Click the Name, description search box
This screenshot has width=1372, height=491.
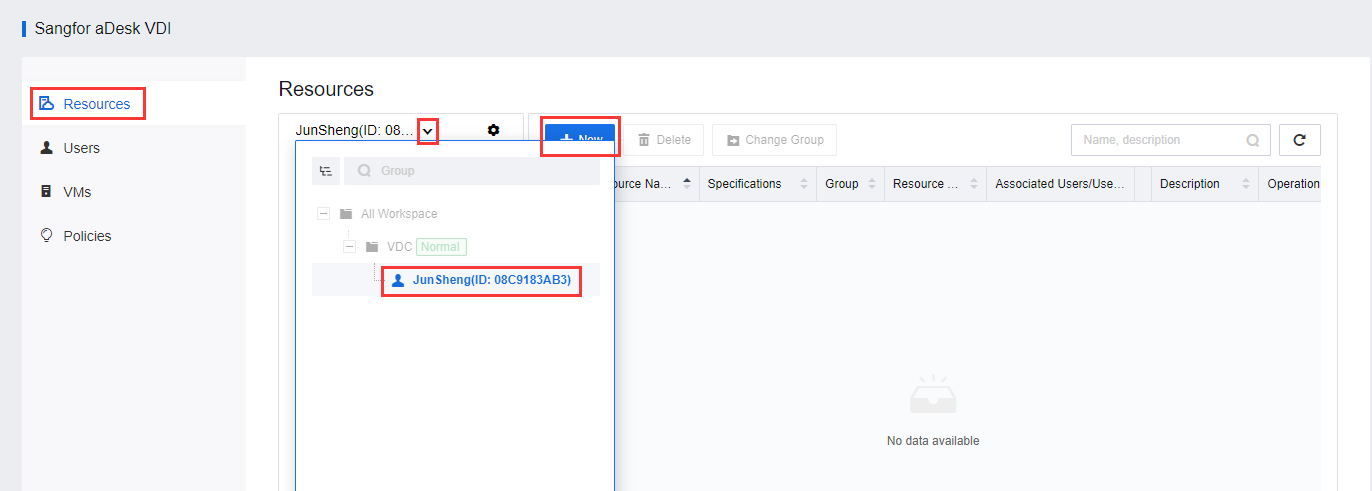click(x=1171, y=140)
